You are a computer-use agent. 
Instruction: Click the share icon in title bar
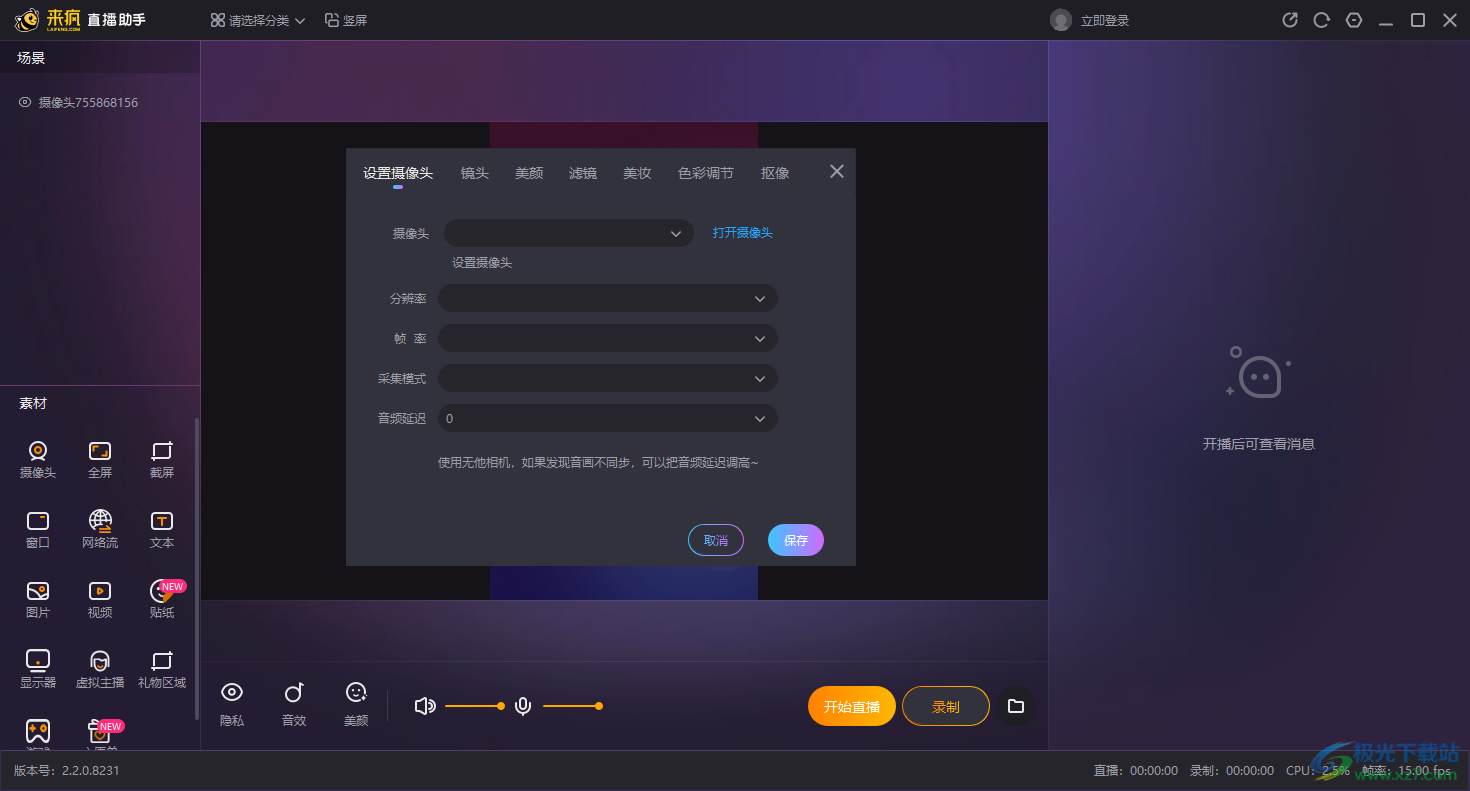(1291, 20)
